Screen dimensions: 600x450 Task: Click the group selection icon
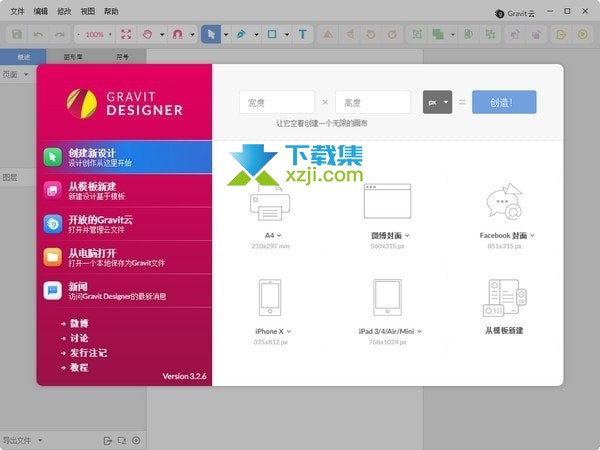pyautogui.click(x=417, y=34)
